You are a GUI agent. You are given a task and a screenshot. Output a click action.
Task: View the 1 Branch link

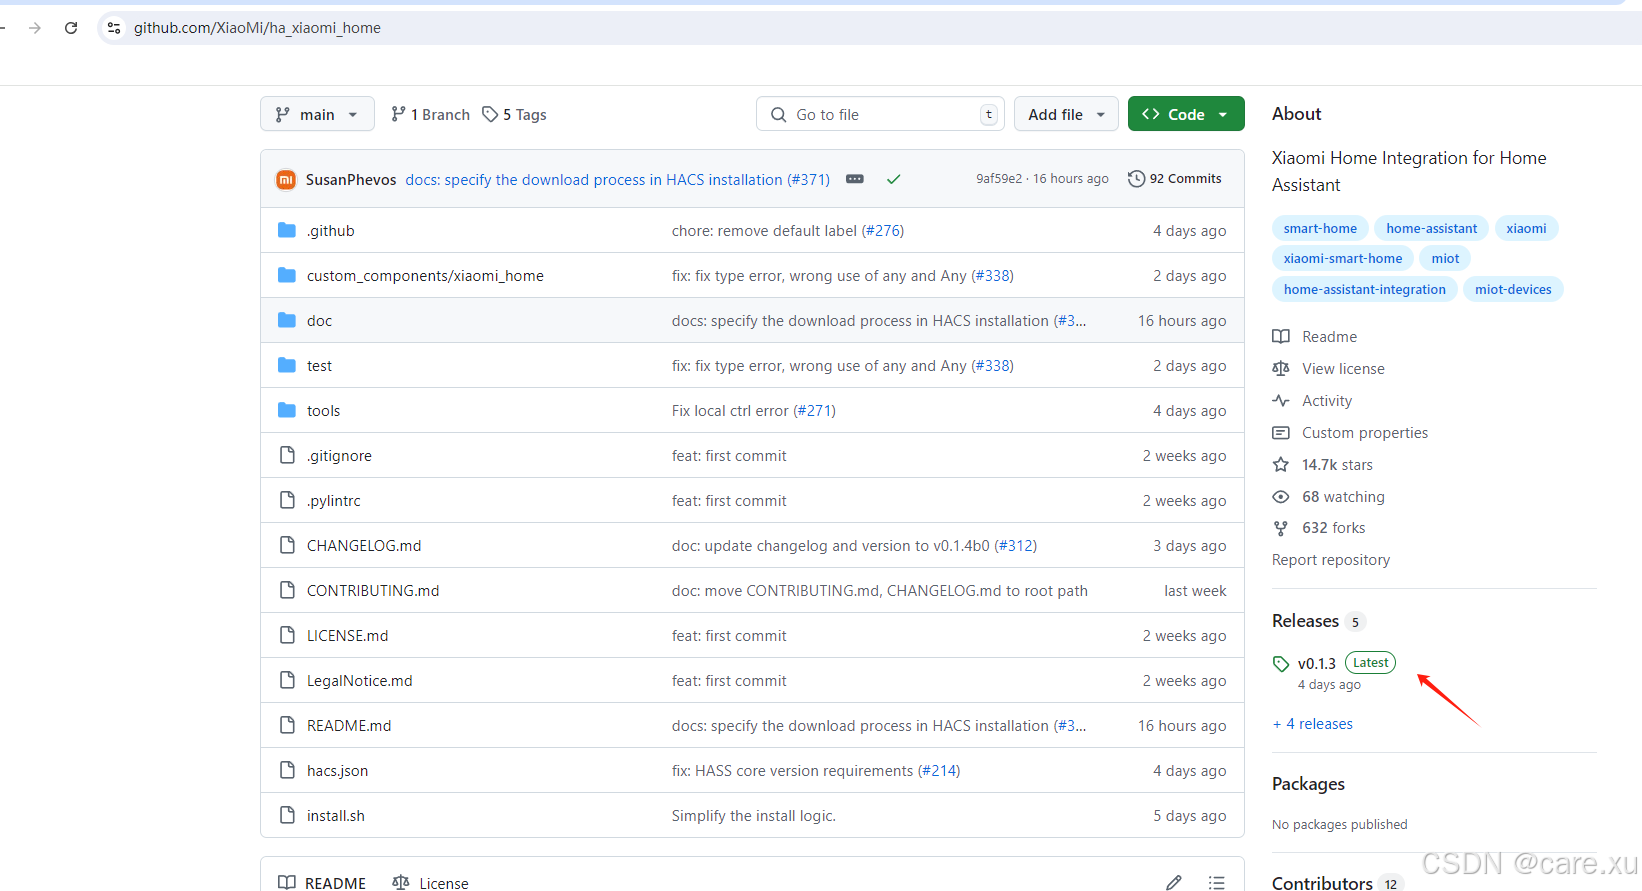pyautogui.click(x=430, y=114)
